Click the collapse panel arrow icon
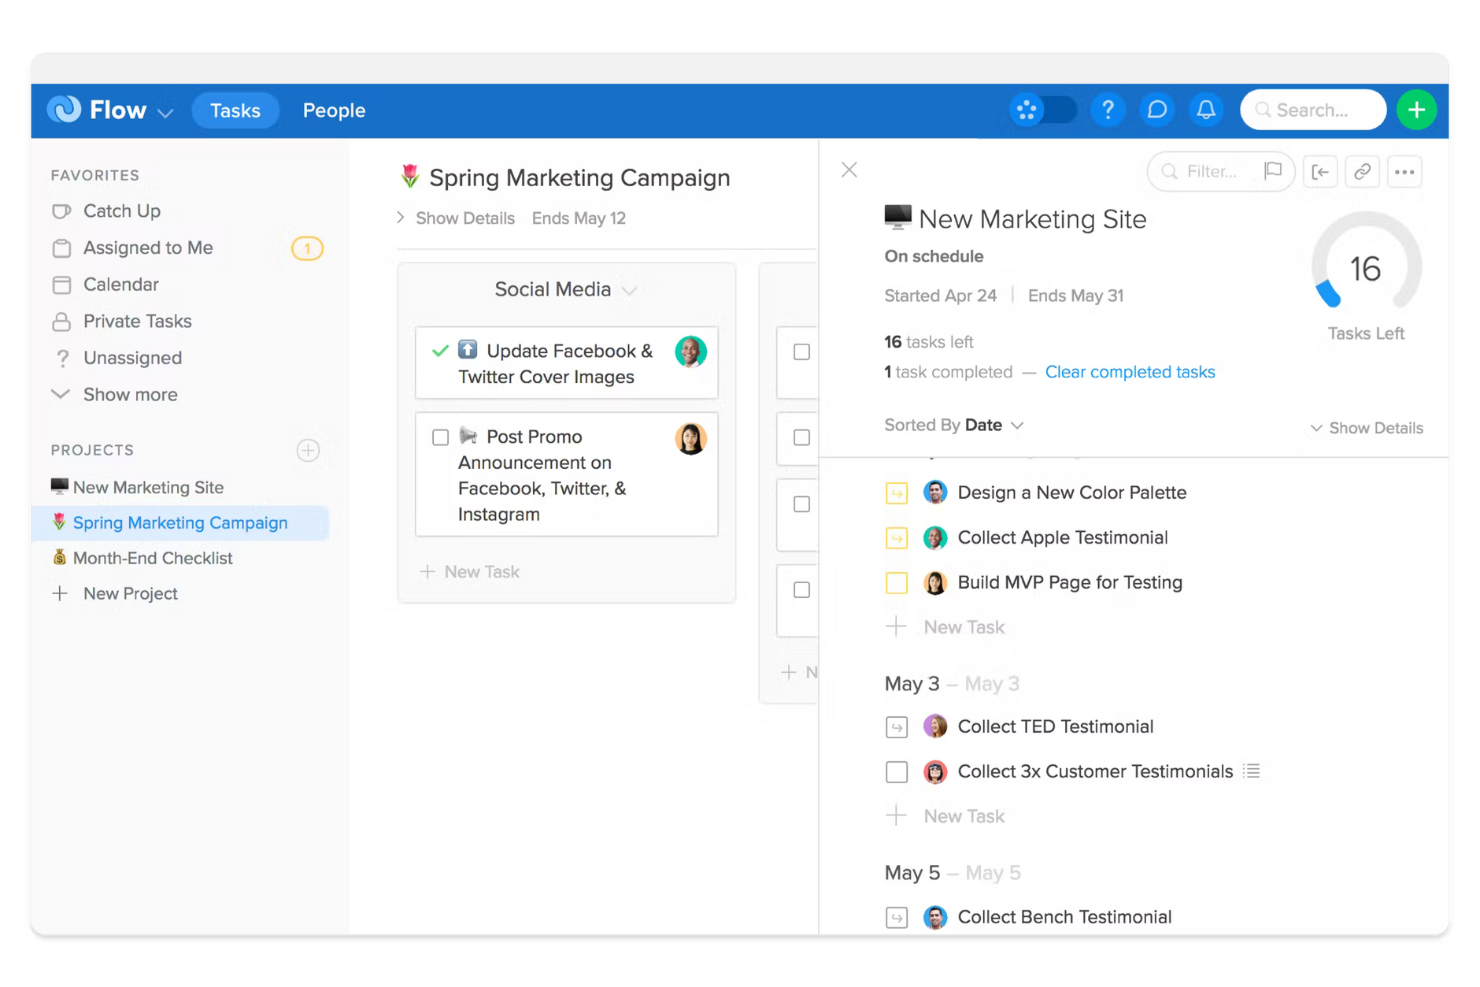 point(1320,172)
